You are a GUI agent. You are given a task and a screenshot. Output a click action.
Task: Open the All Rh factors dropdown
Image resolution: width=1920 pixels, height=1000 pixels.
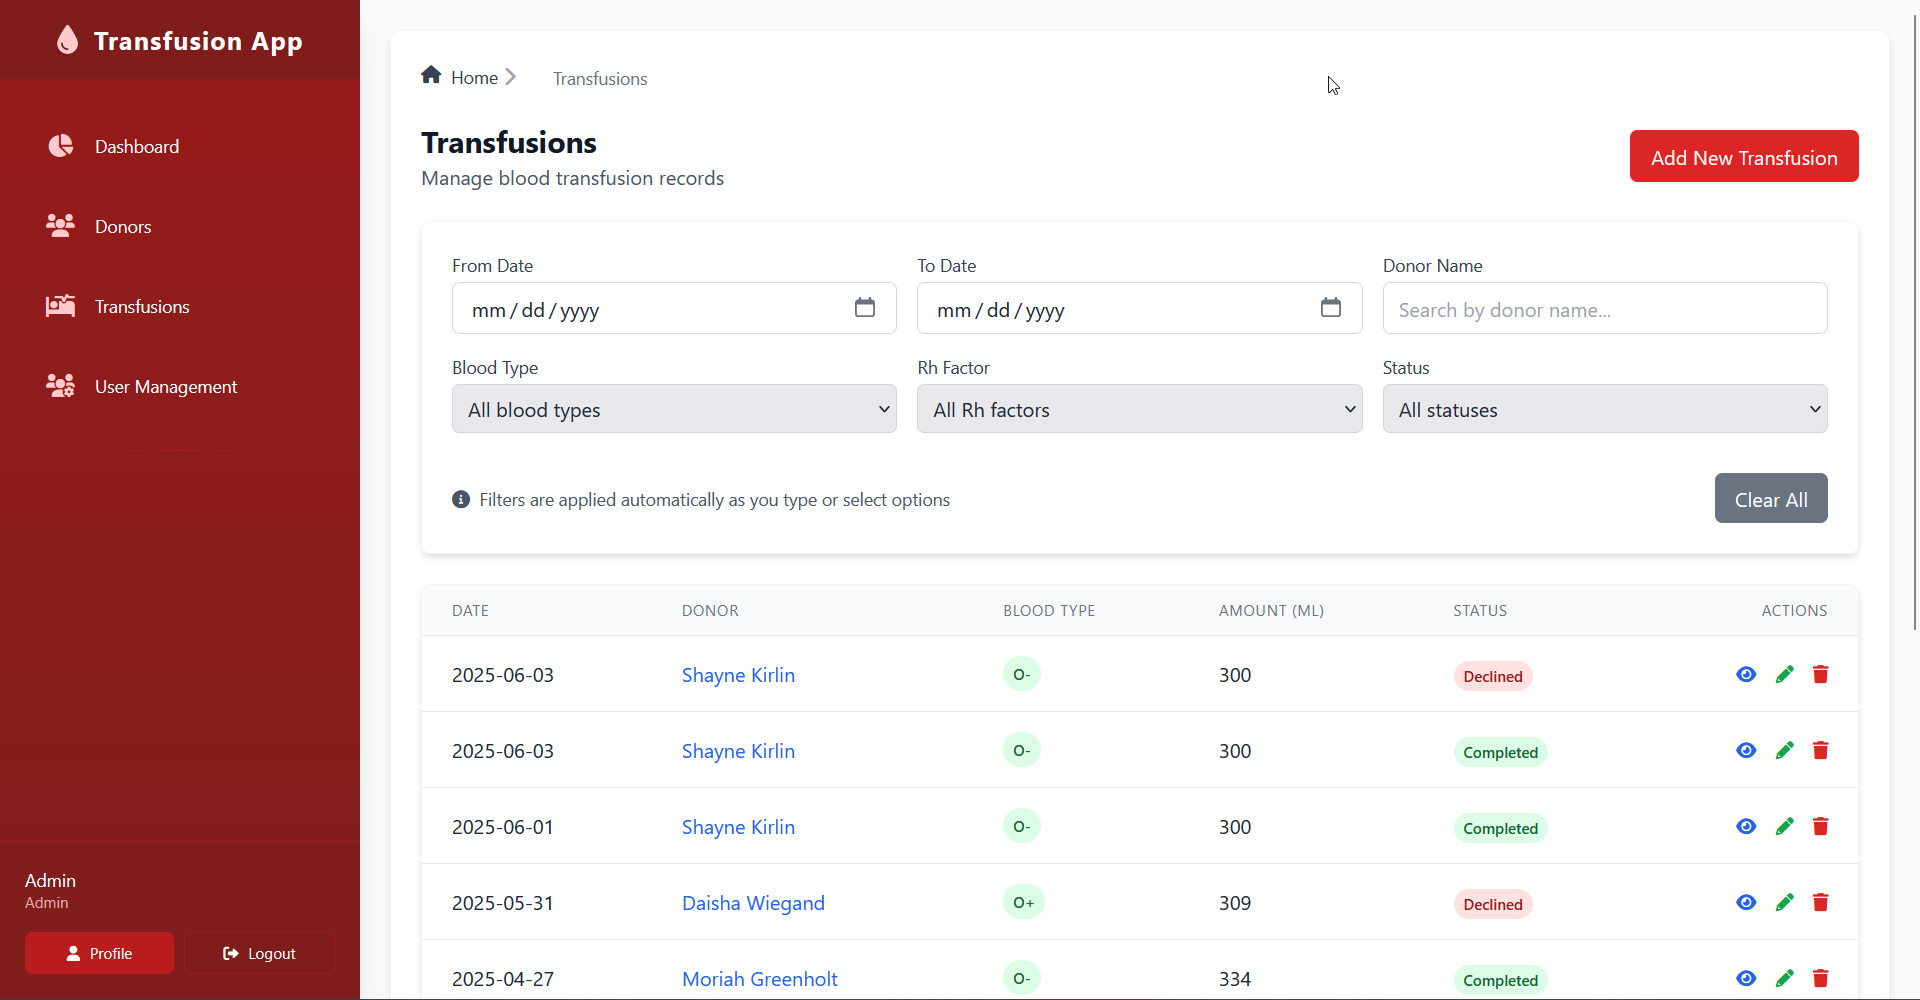tap(1139, 409)
